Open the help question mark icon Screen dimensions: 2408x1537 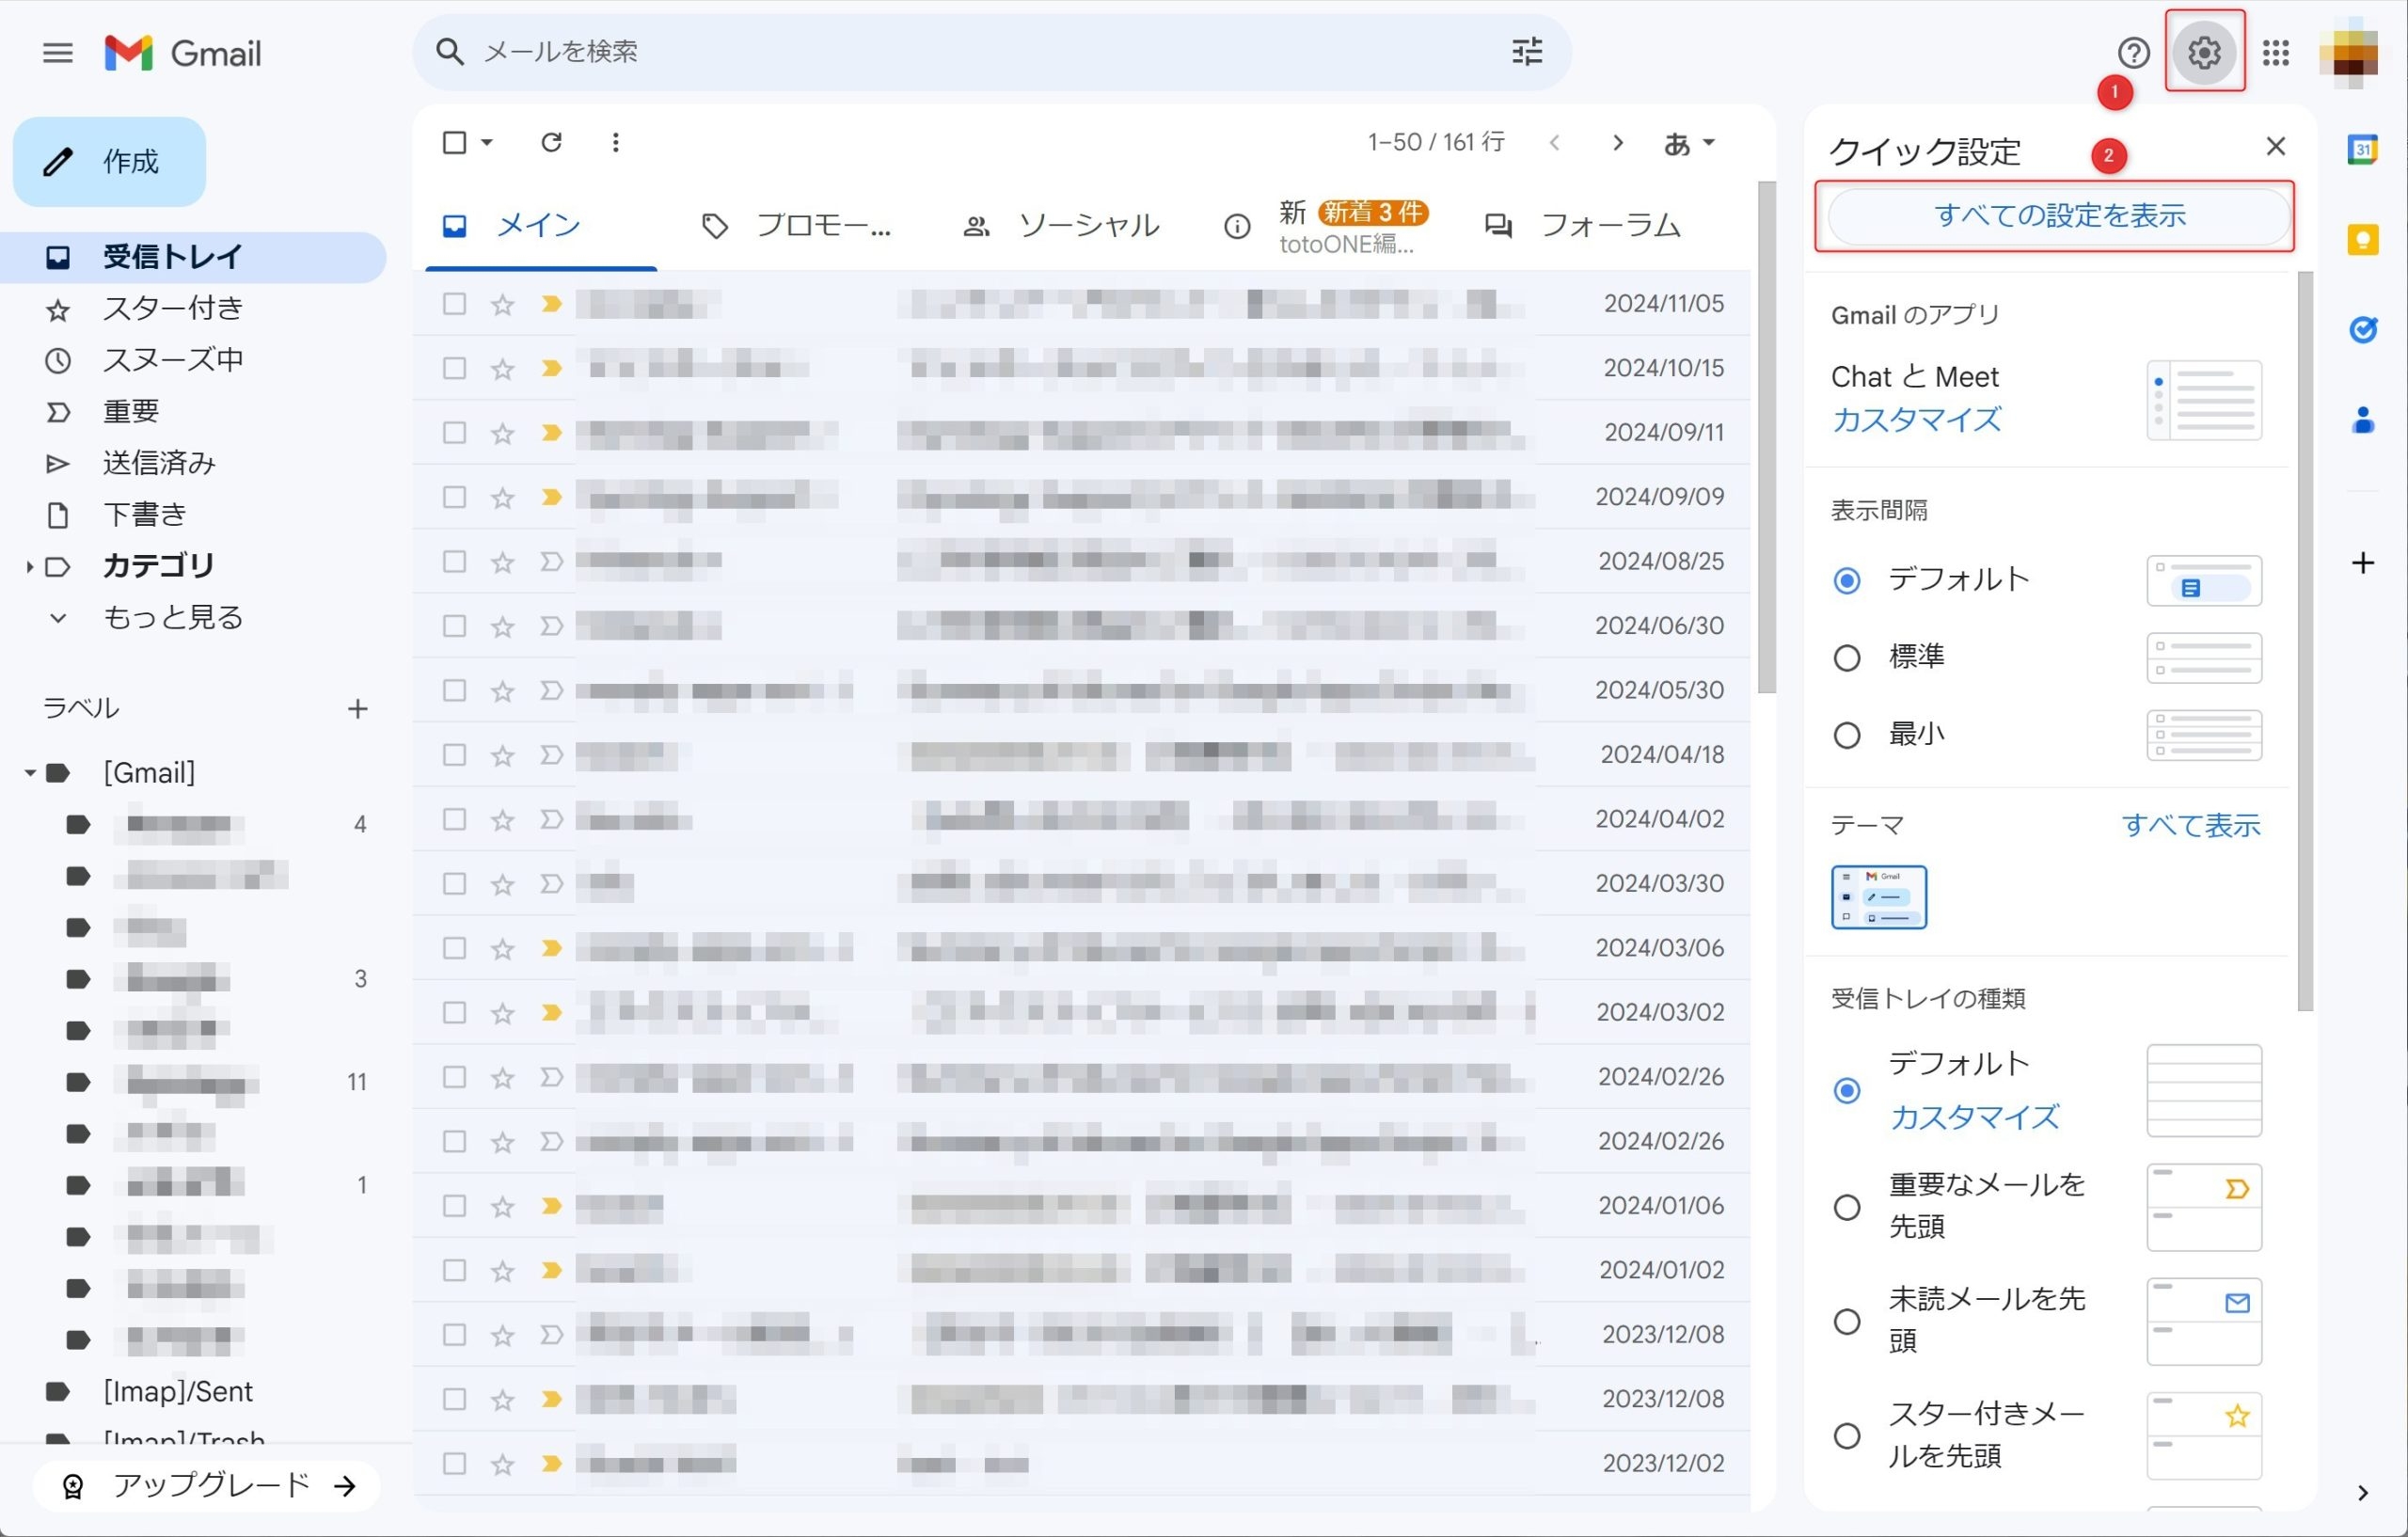tap(2132, 52)
